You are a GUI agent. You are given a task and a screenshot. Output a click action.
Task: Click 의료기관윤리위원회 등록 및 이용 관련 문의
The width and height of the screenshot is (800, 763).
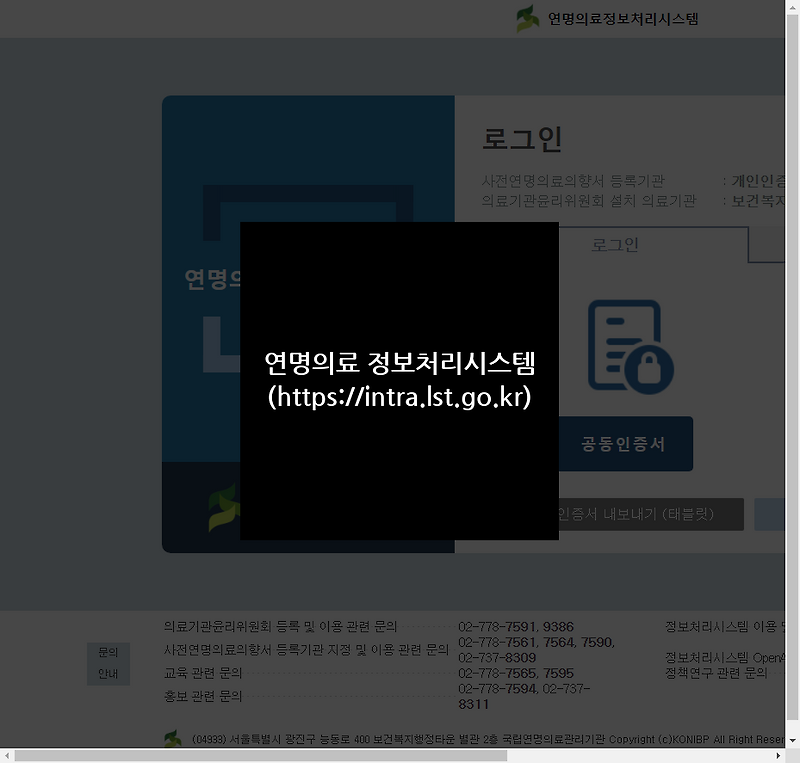(280, 626)
